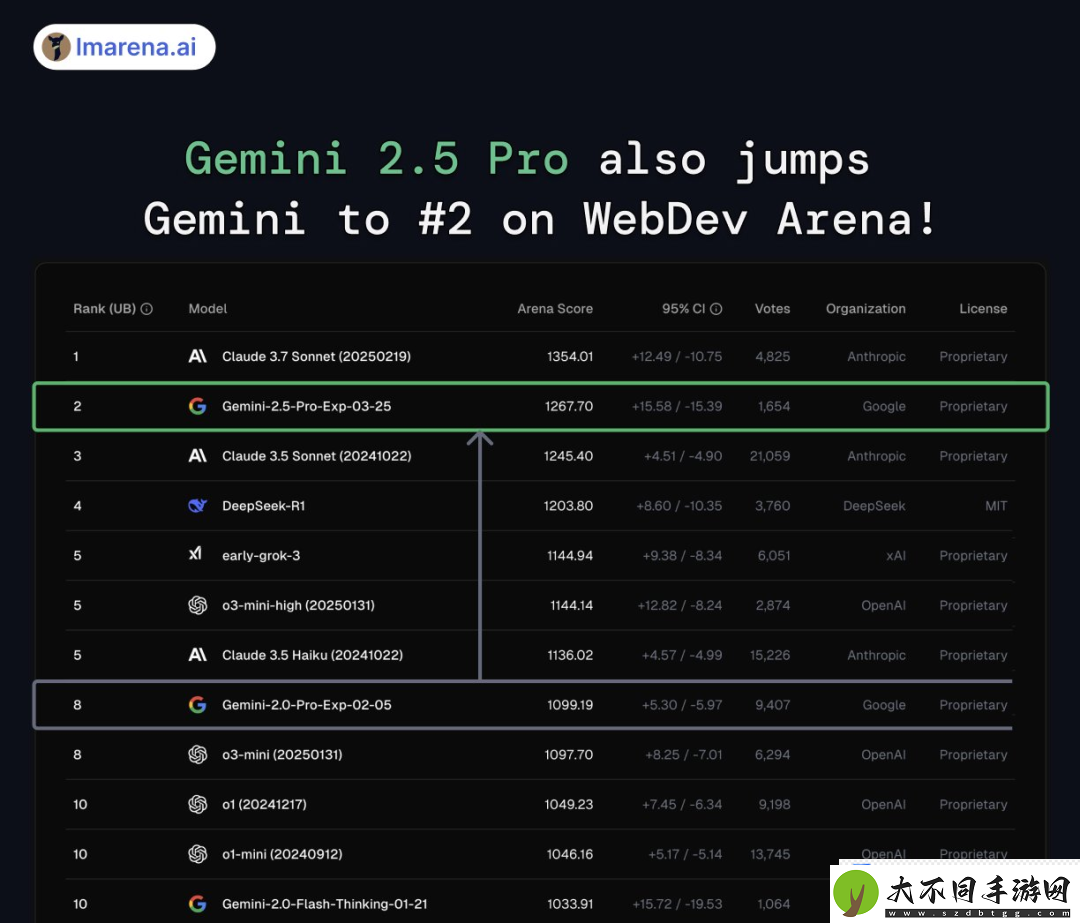The image size is (1080, 923).
Task: Select model name Claude 3.5 Haiku (20241022)
Action: (313, 655)
